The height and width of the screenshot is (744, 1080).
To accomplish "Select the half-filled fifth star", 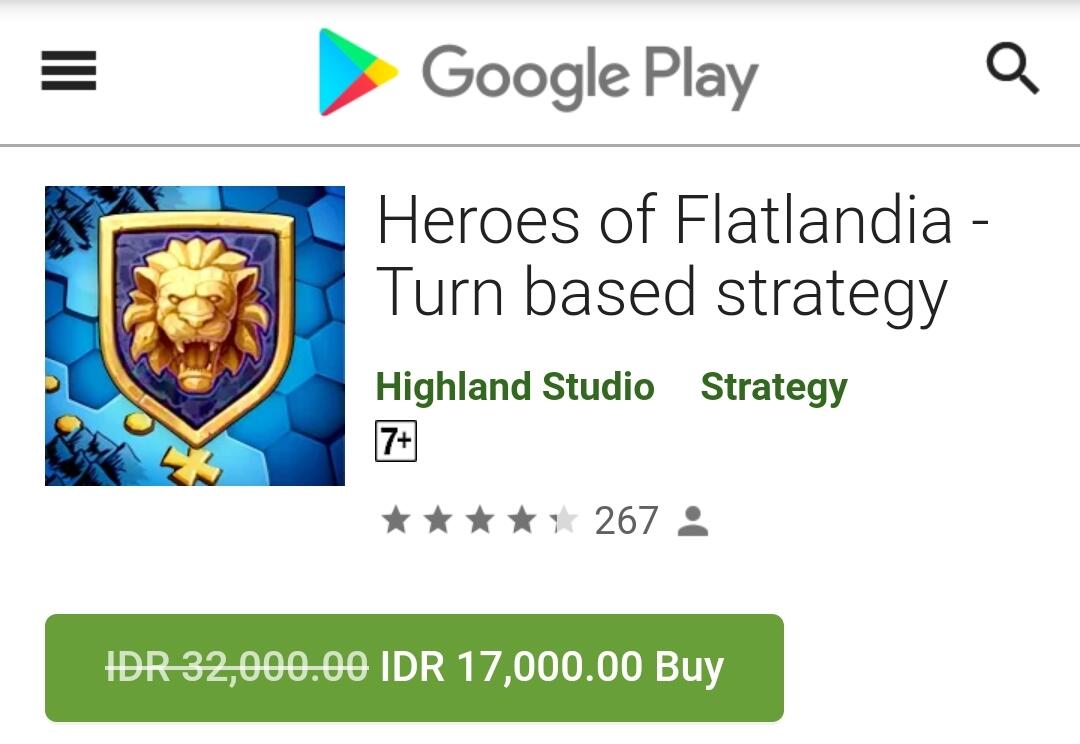I will 564,520.
